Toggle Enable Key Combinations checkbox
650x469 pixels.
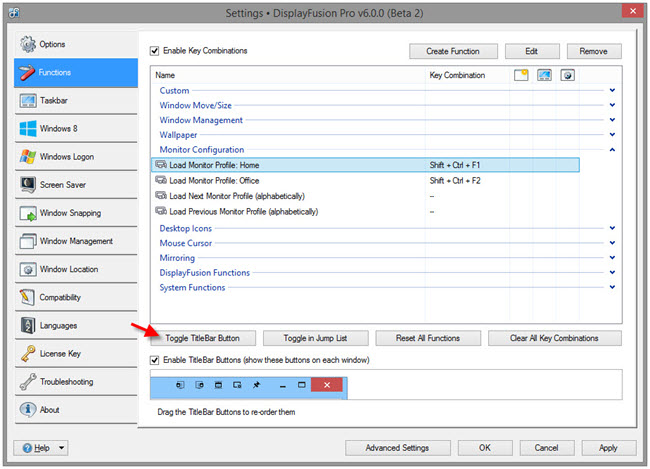pos(155,51)
